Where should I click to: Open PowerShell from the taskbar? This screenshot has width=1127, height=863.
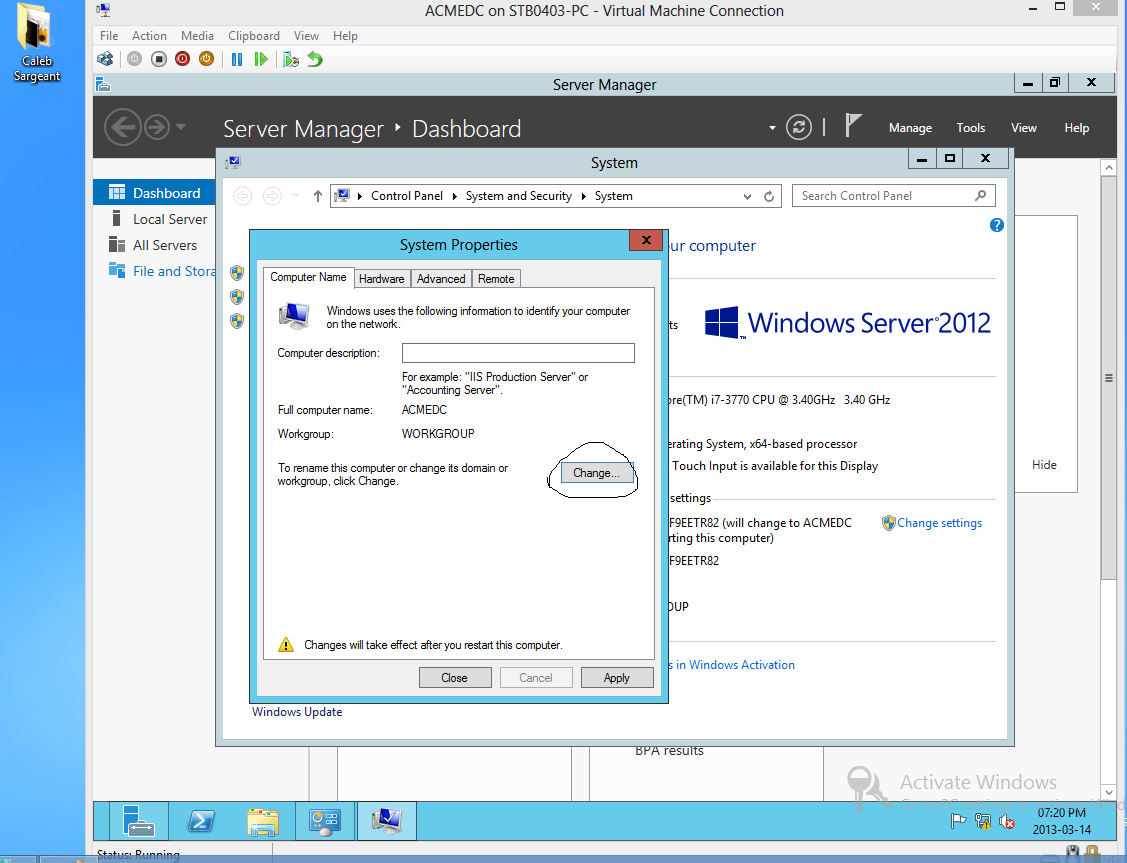pos(201,821)
